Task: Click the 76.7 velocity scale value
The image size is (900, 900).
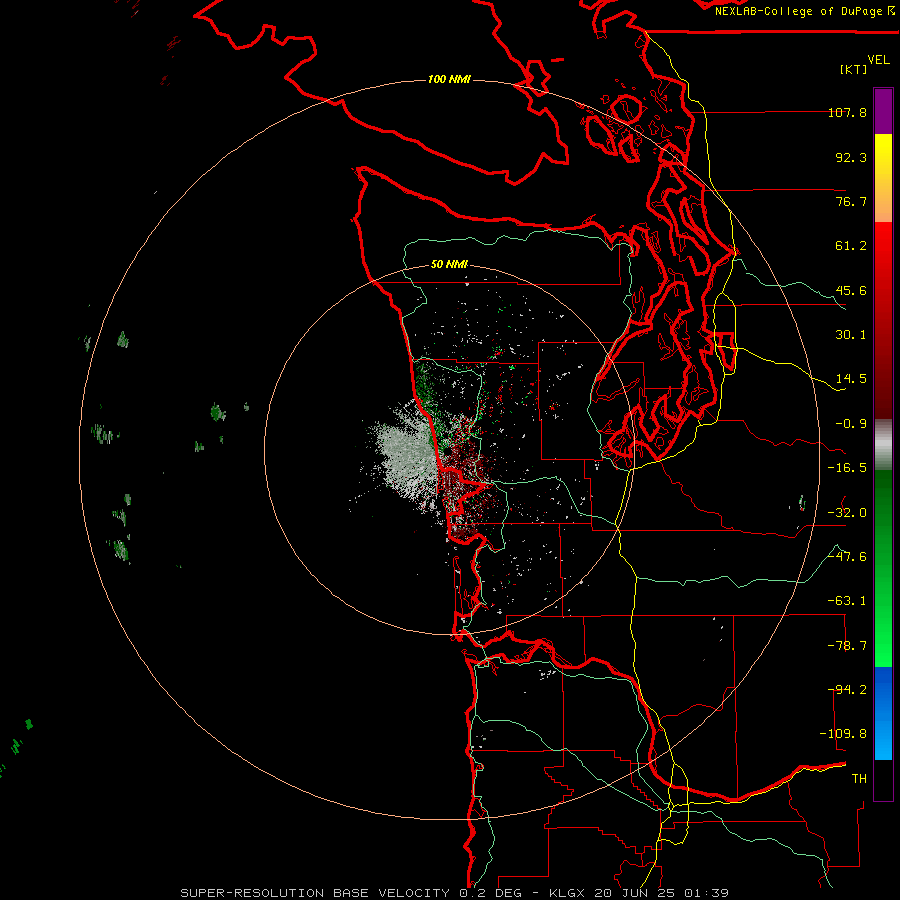Action: (851, 201)
